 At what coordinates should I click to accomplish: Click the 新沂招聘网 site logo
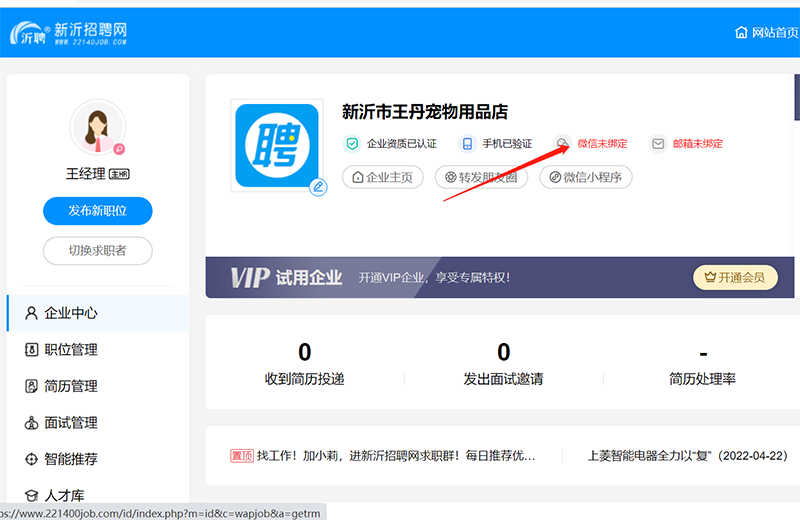point(70,33)
